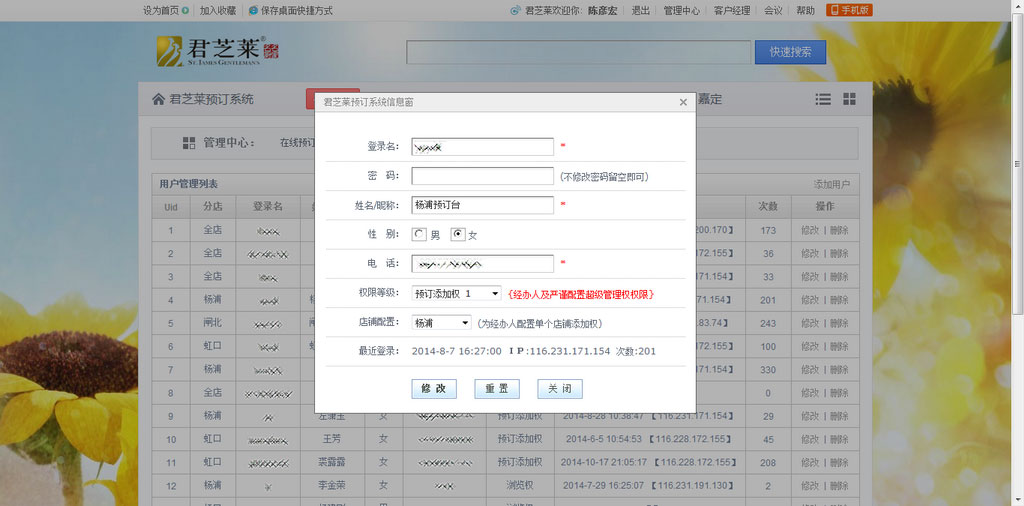Click 删除 in row for 王芳
Viewport: 1024px width, 506px height.
click(x=839, y=439)
